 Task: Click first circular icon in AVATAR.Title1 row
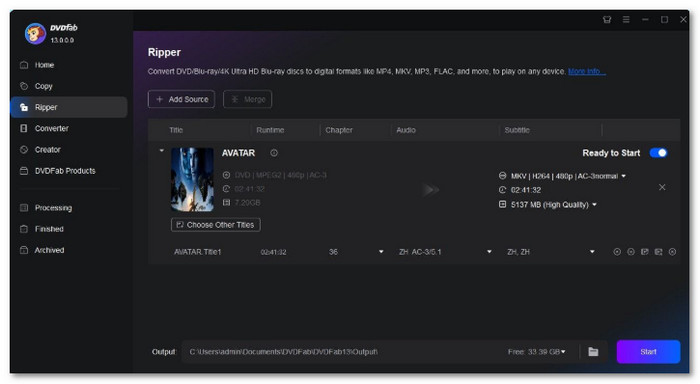pos(617,252)
